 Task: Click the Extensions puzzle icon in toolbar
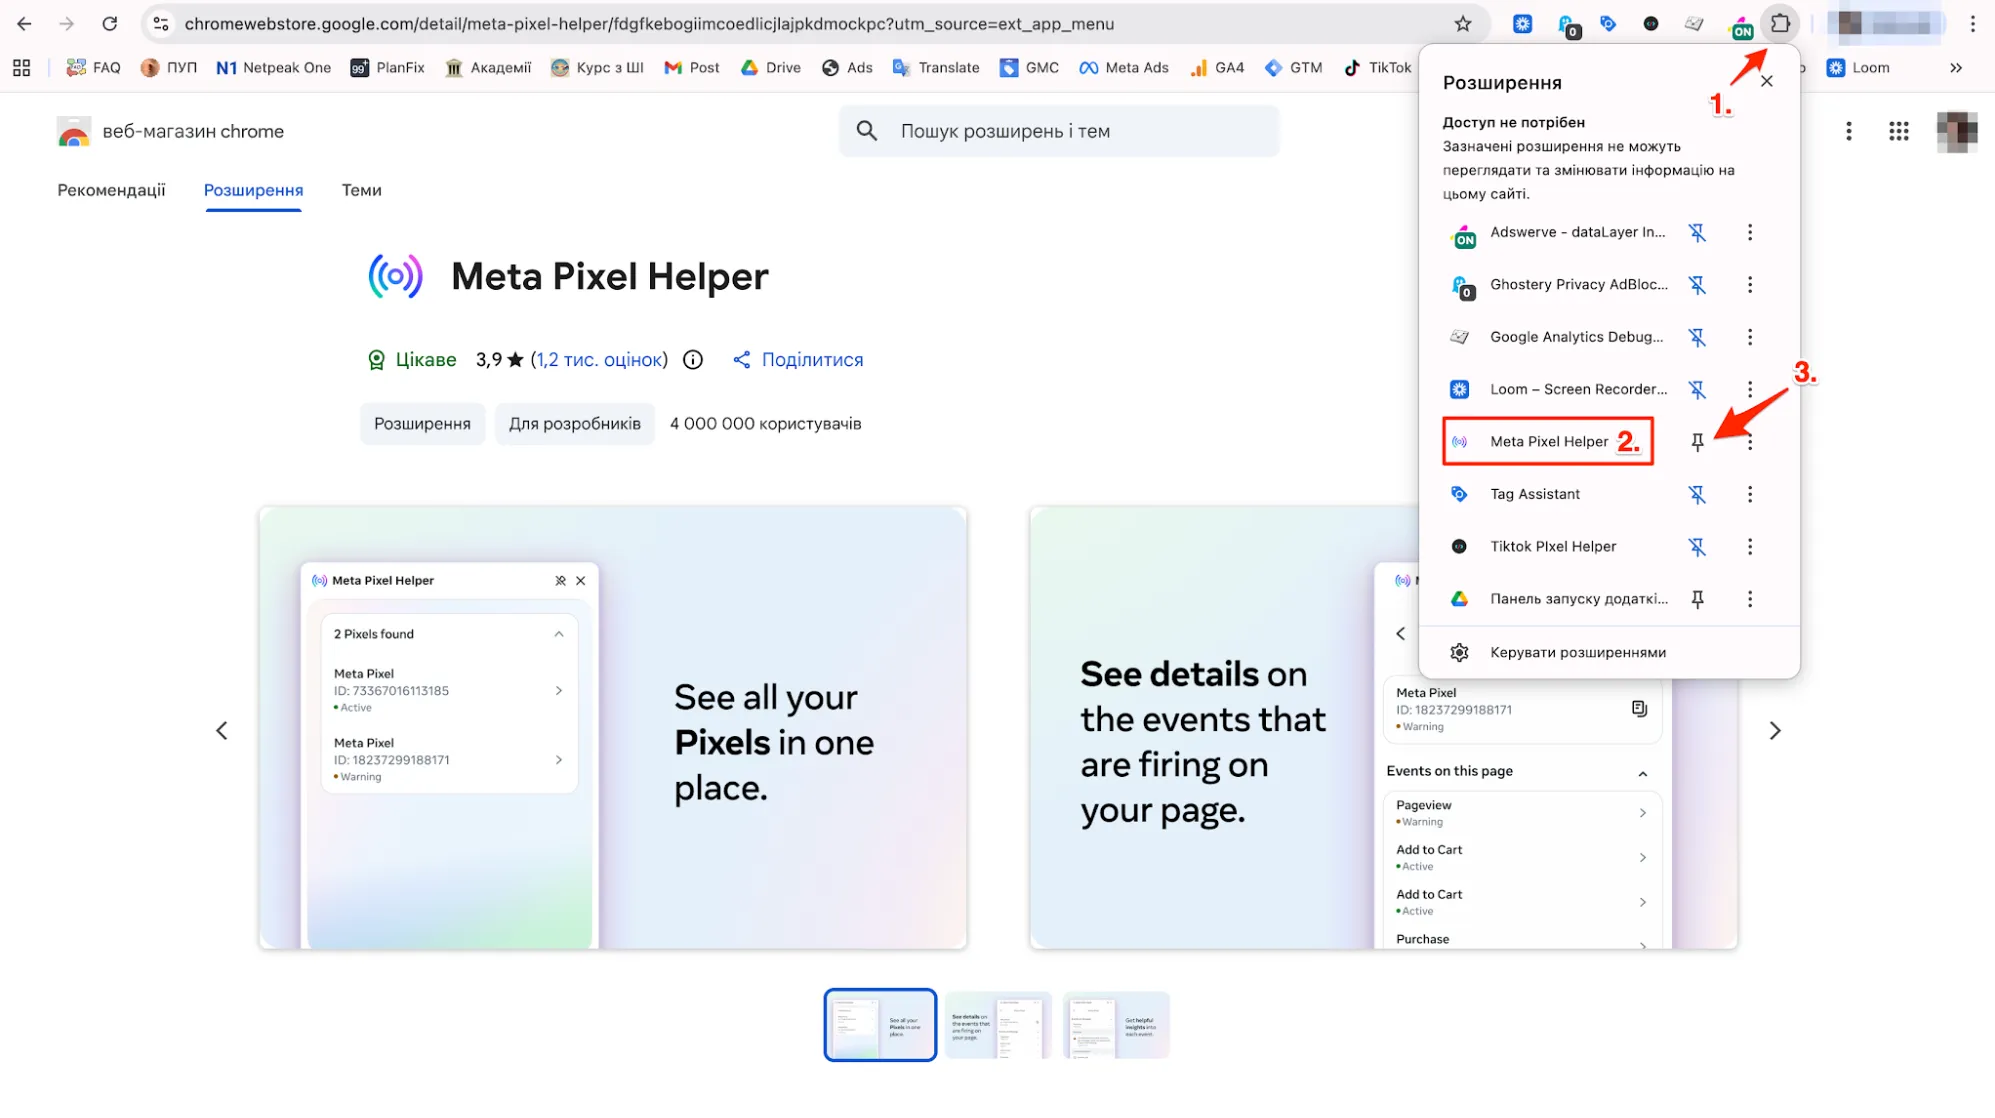point(1780,23)
